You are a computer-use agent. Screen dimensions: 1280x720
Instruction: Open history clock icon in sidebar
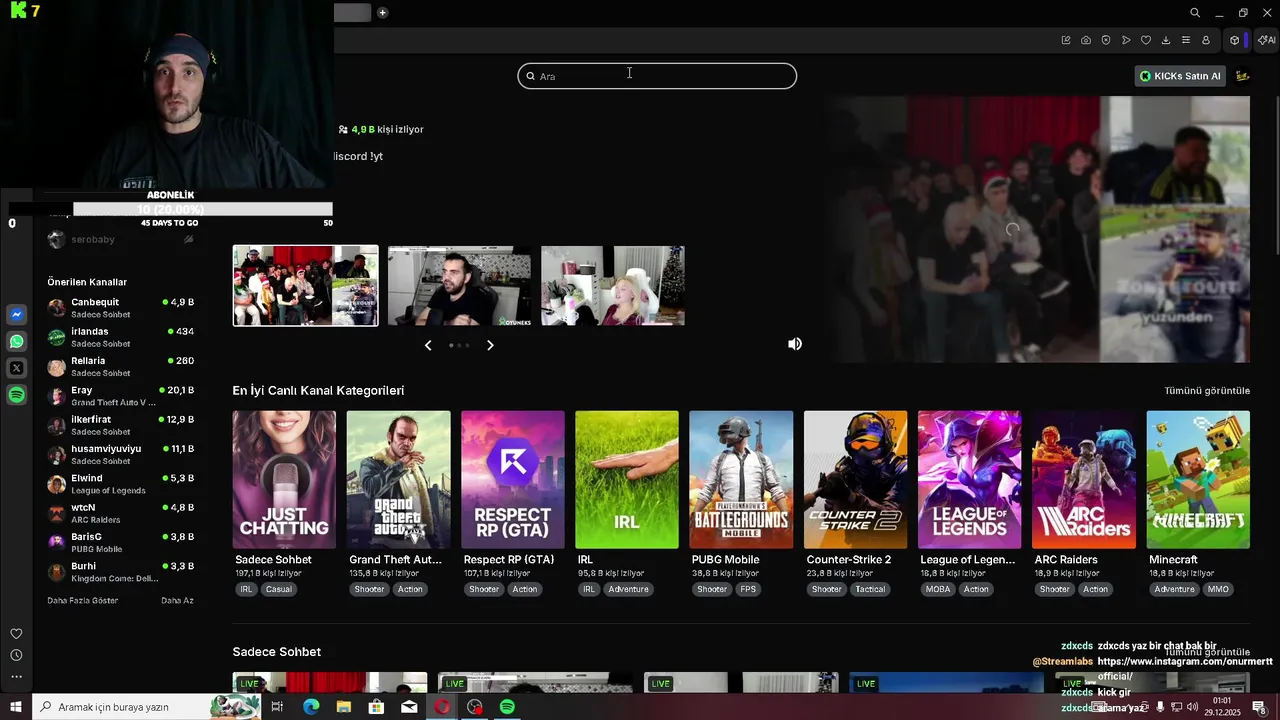(x=16, y=655)
